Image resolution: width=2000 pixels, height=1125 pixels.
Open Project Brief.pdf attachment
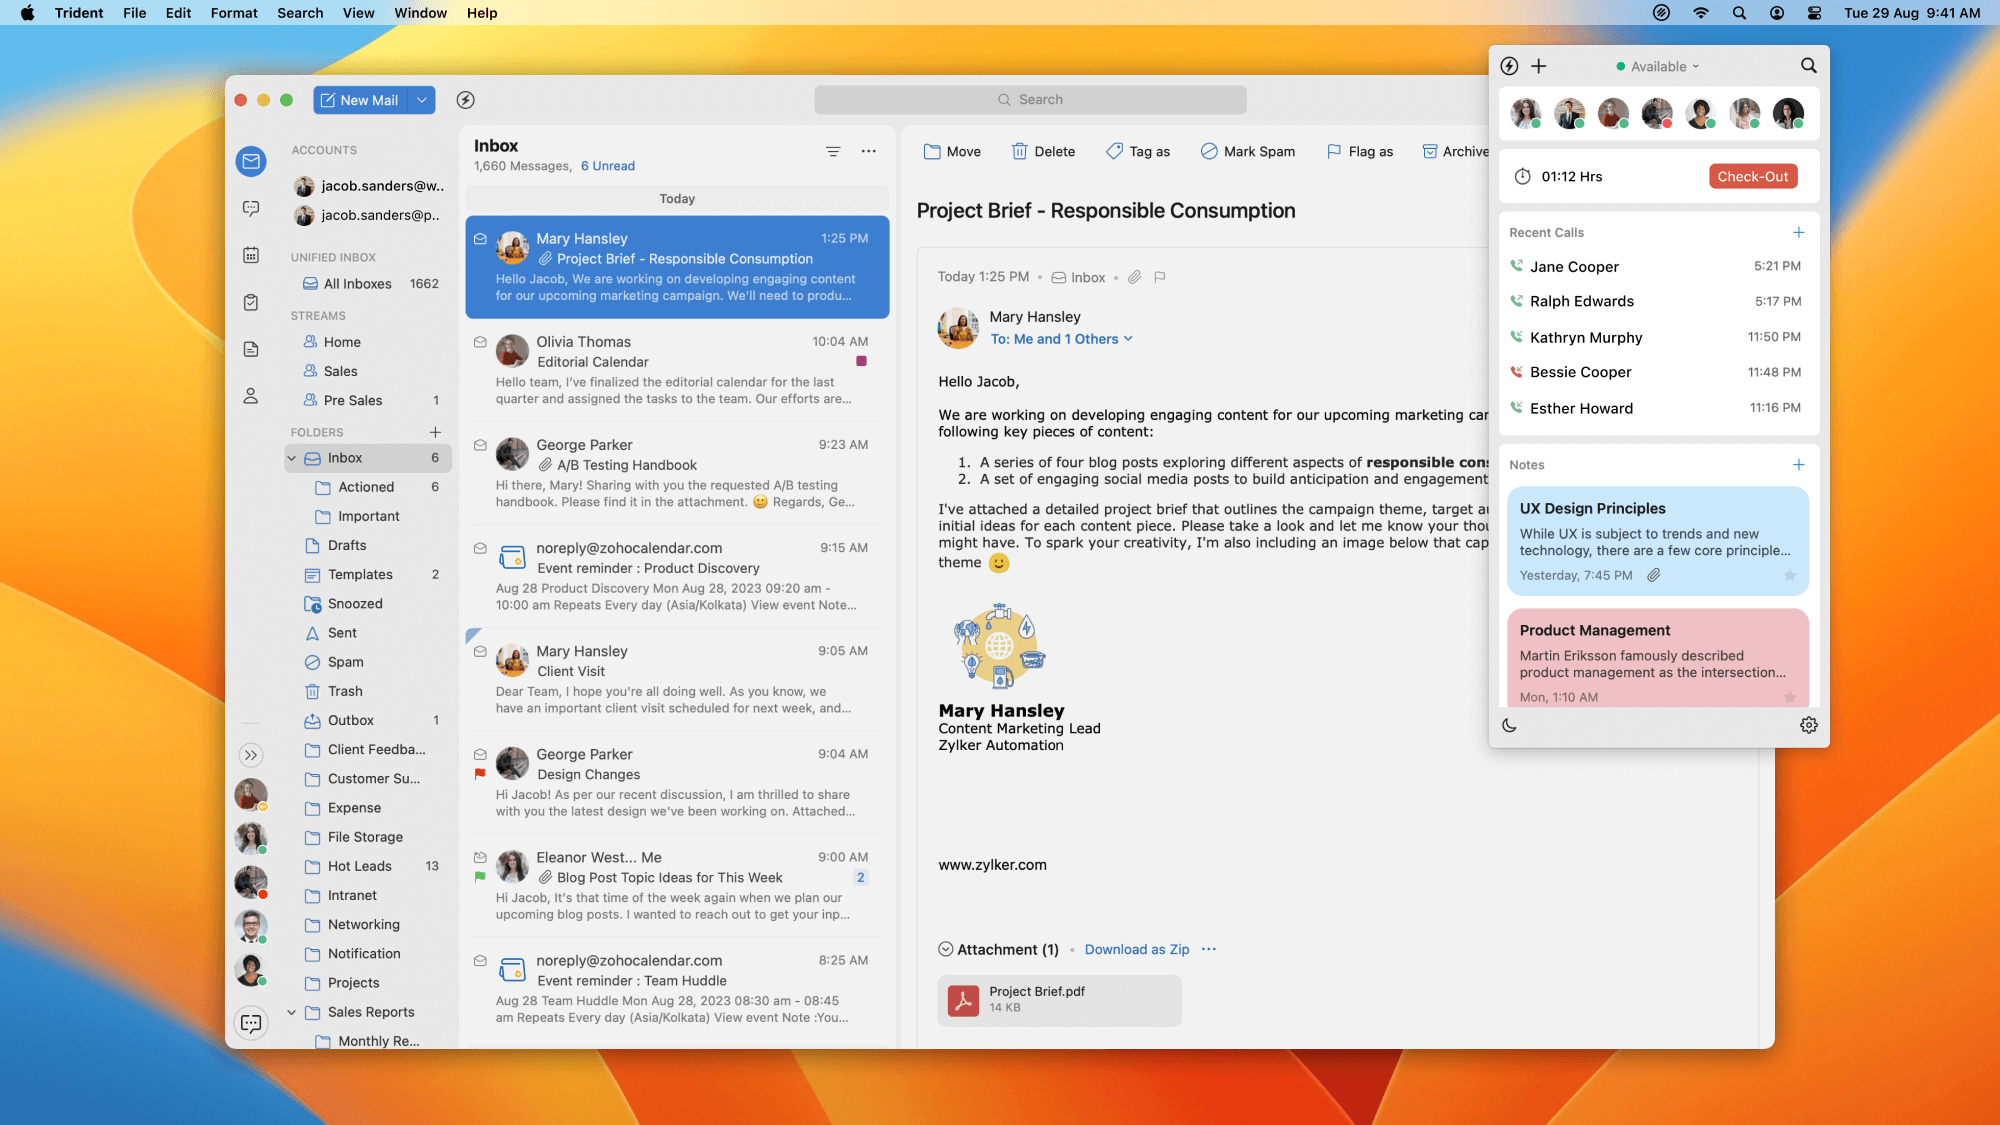click(1059, 1000)
